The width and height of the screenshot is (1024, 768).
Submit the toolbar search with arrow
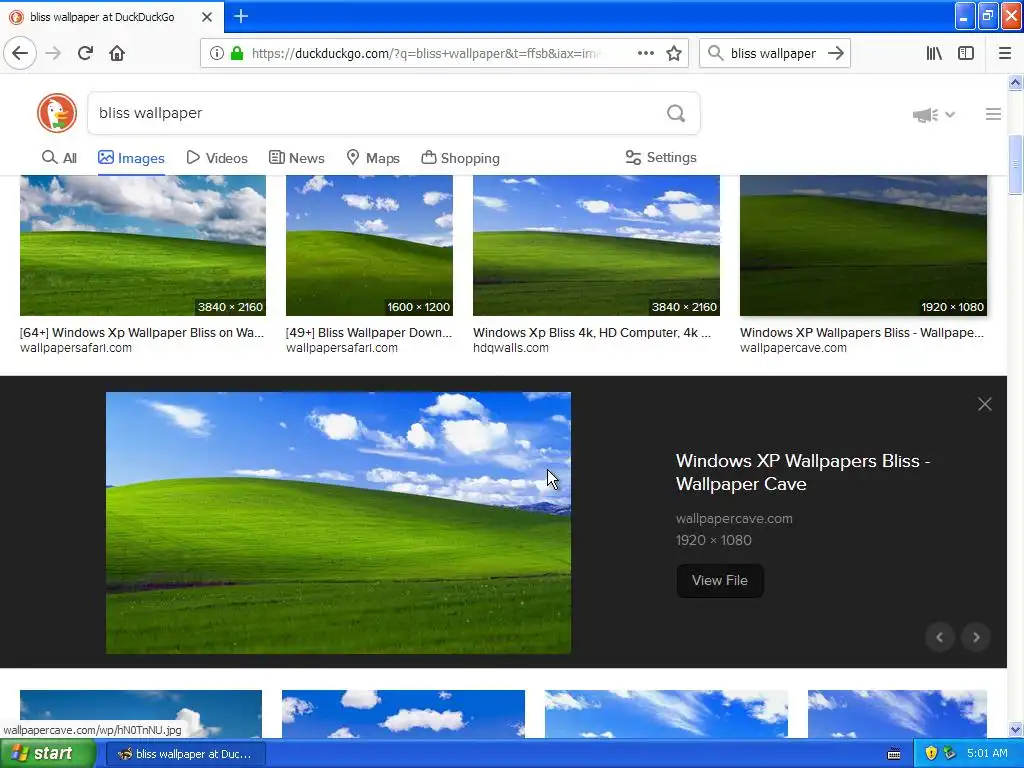point(836,53)
